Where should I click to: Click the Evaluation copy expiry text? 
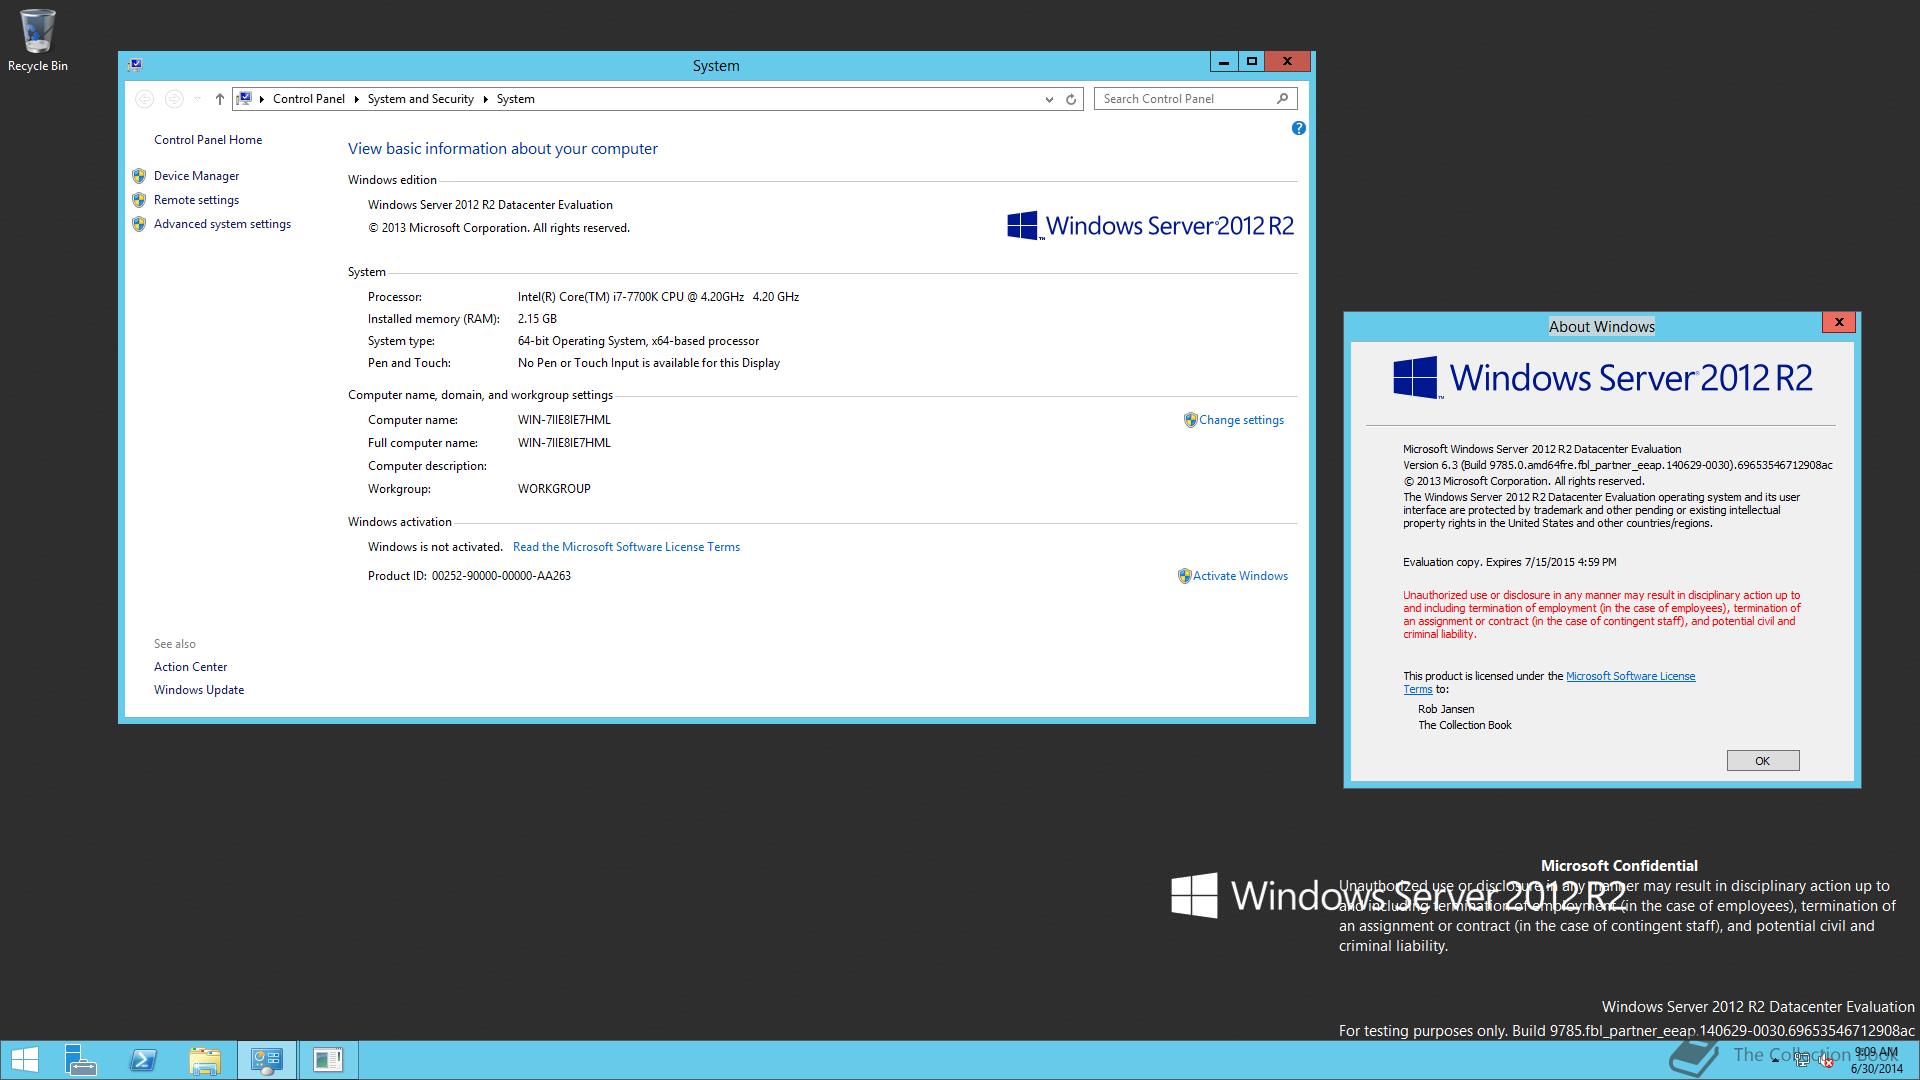(x=1509, y=562)
